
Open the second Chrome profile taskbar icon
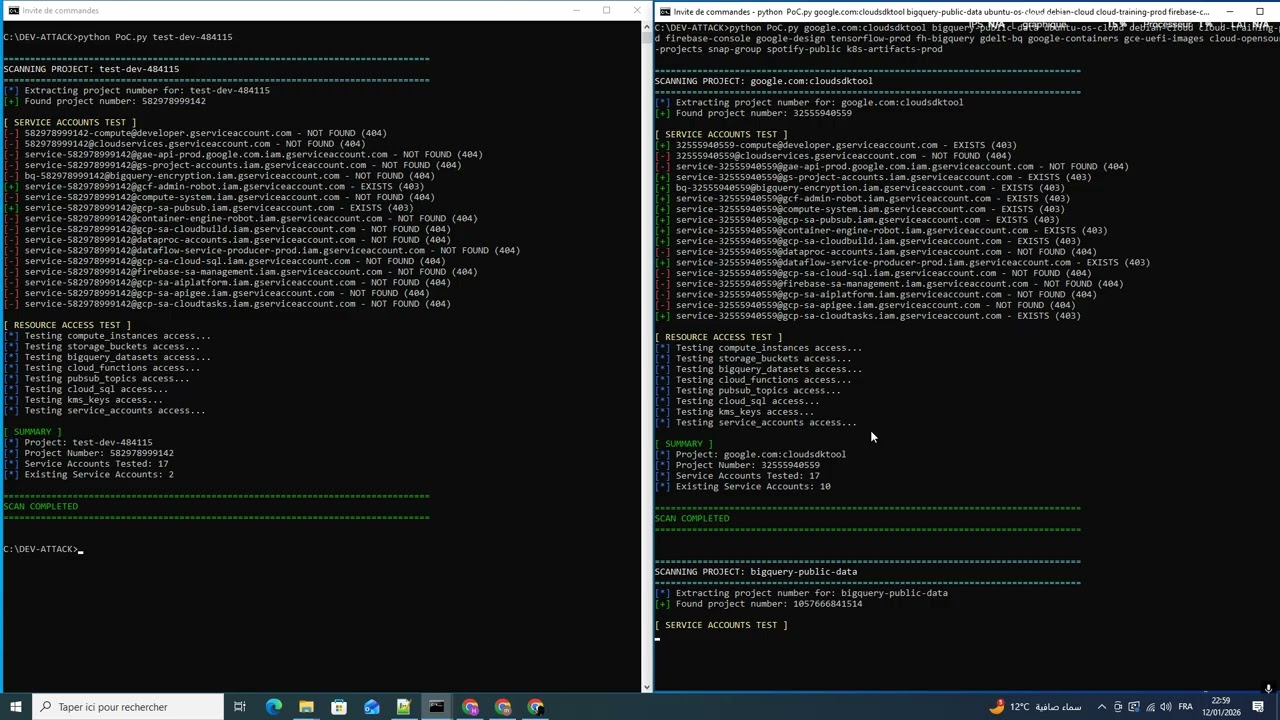tap(503, 707)
